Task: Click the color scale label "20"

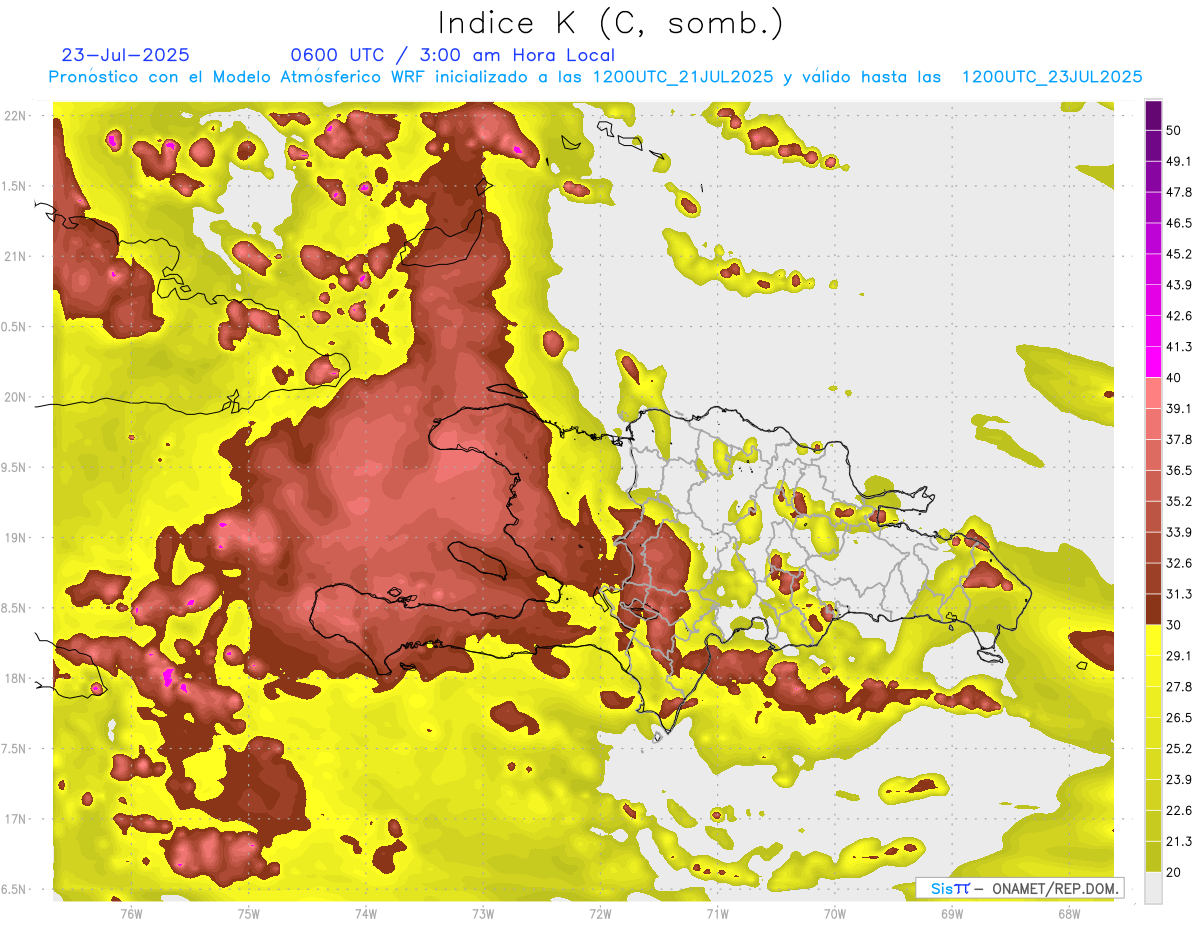Action: (x=1175, y=873)
